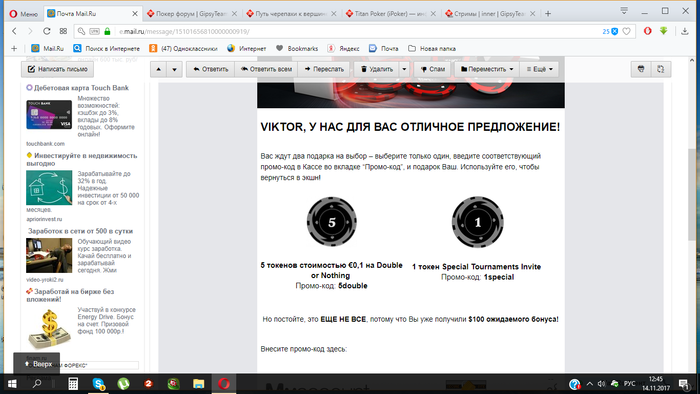Open the Дебетовая карта Touch Bank ad
Image resolution: width=700 pixels, height=394 pixels.
[81, 88]
